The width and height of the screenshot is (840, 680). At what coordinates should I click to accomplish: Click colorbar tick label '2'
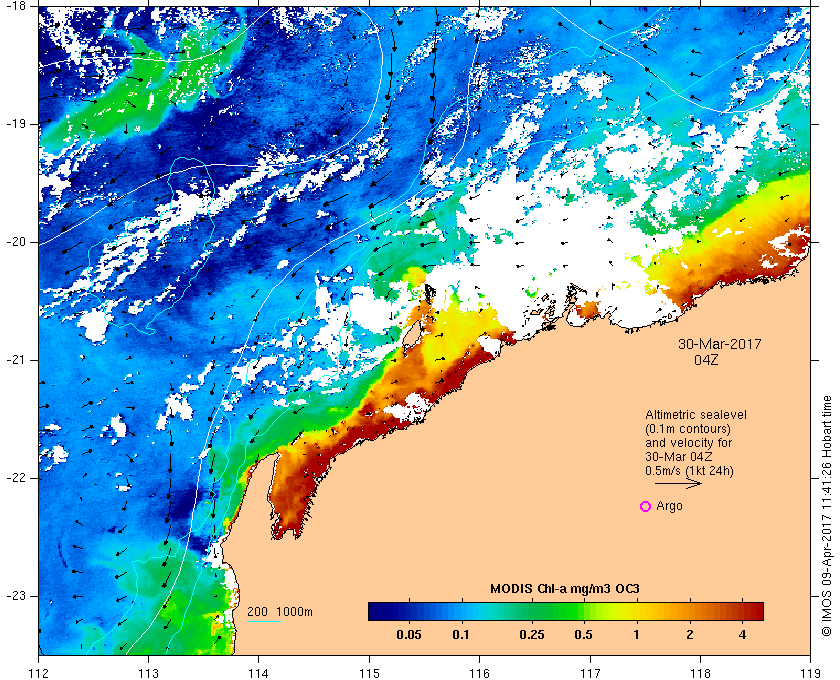point(689,635)
